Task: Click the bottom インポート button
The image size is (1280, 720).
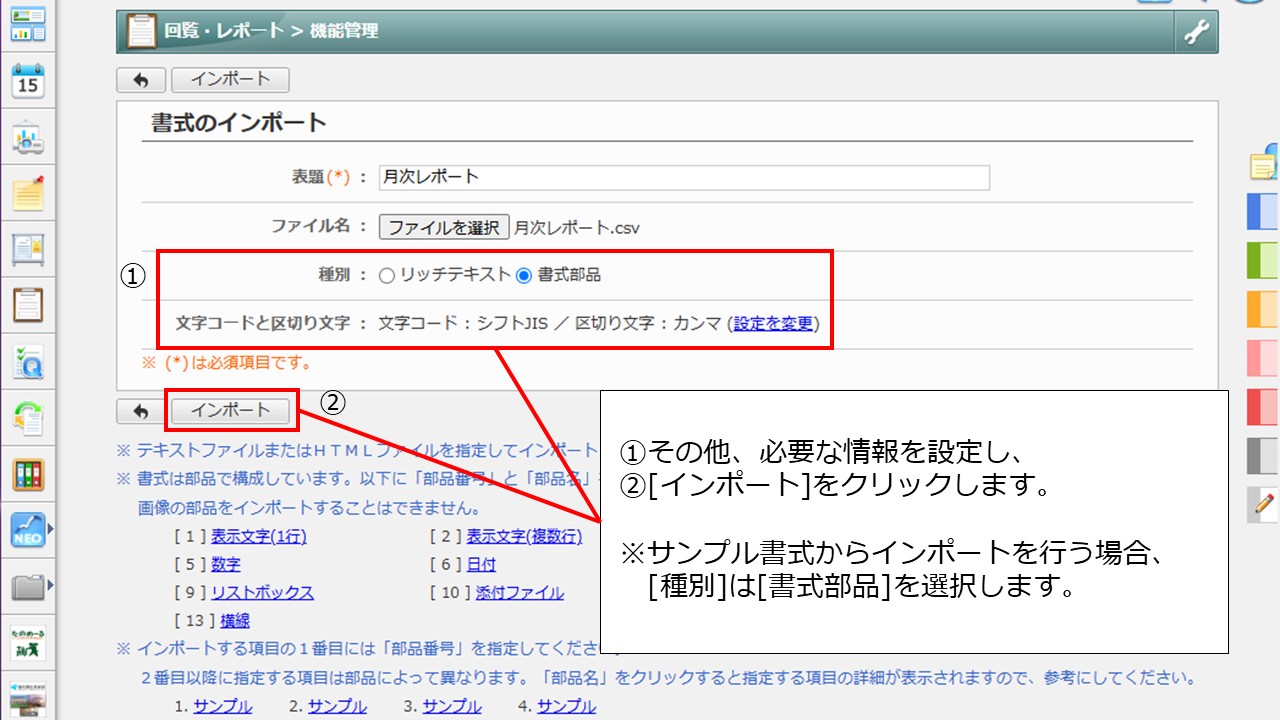Action: coord(231,410)
